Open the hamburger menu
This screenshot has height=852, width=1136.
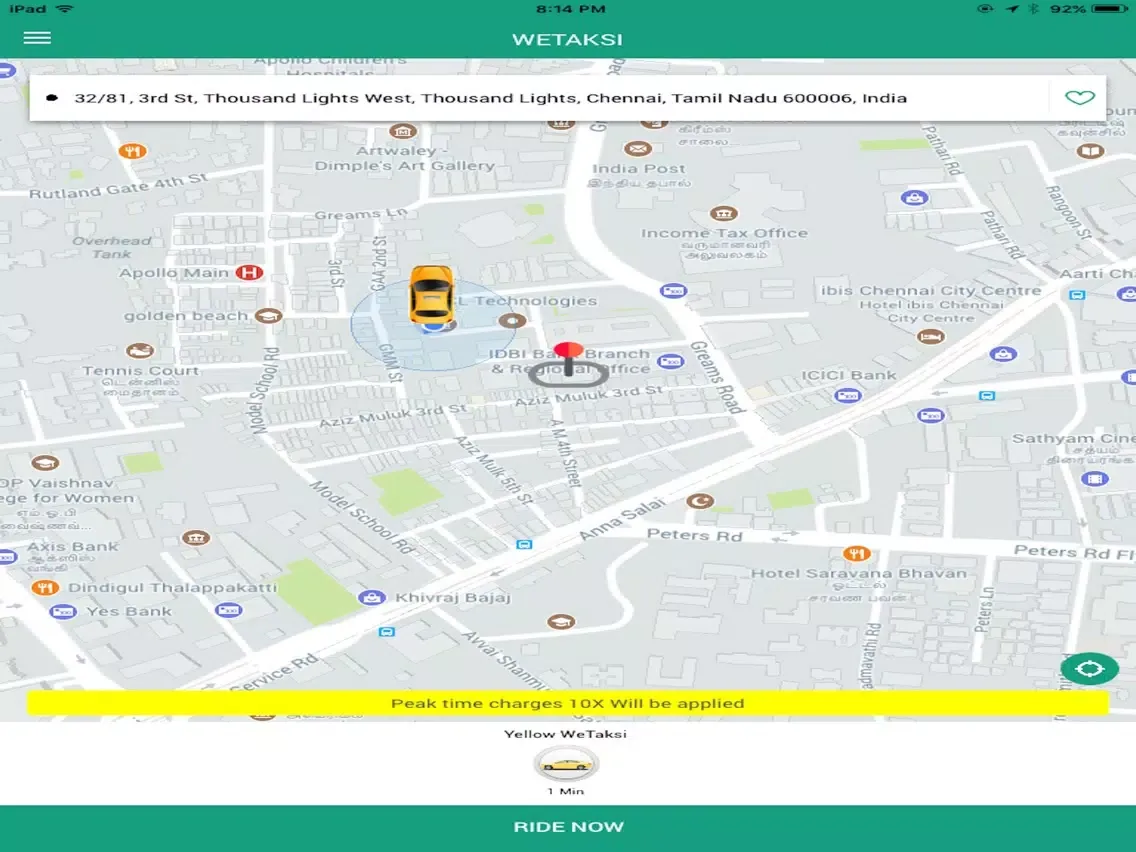coord(37,38)
